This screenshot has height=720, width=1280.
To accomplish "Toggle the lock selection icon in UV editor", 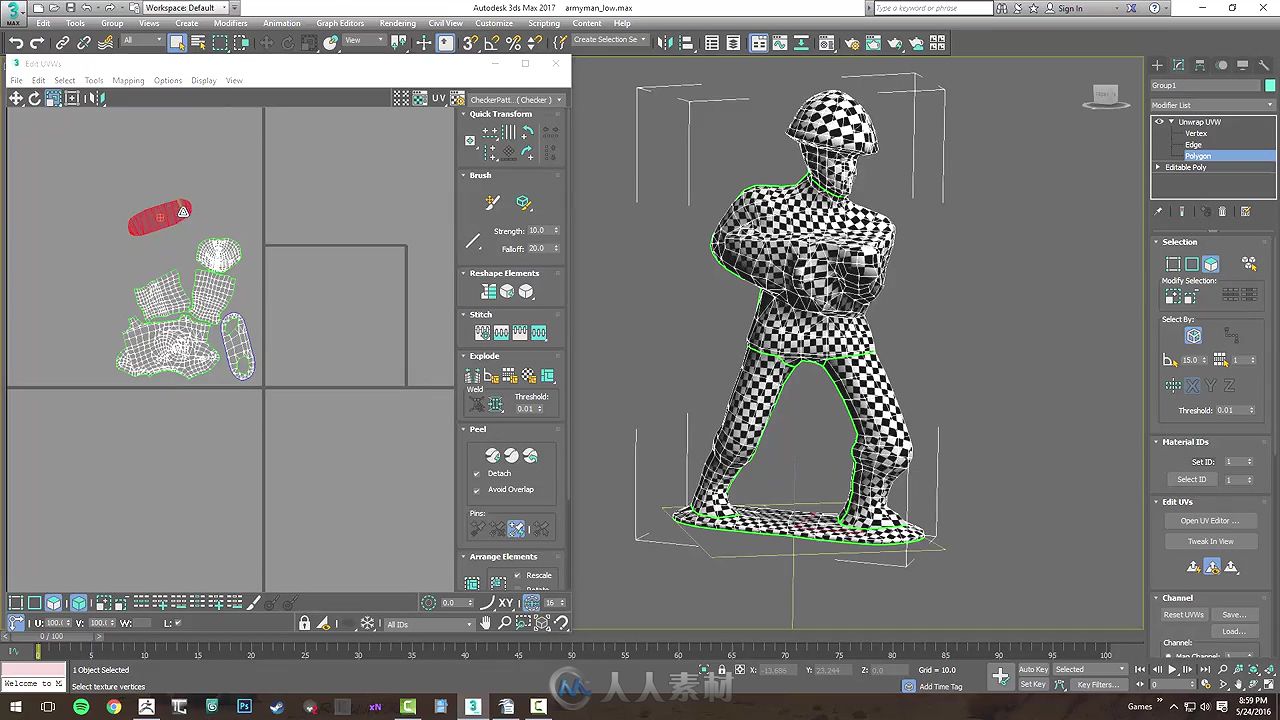I will pos(304,623).
